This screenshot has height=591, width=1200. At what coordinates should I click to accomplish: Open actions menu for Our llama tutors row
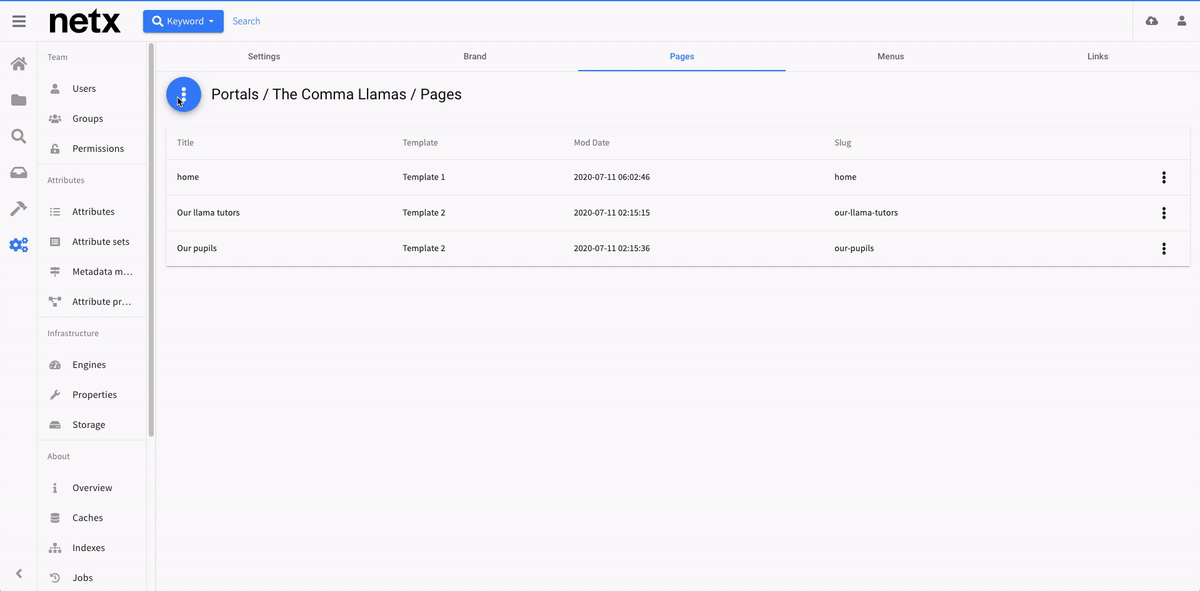[1164, 213]
